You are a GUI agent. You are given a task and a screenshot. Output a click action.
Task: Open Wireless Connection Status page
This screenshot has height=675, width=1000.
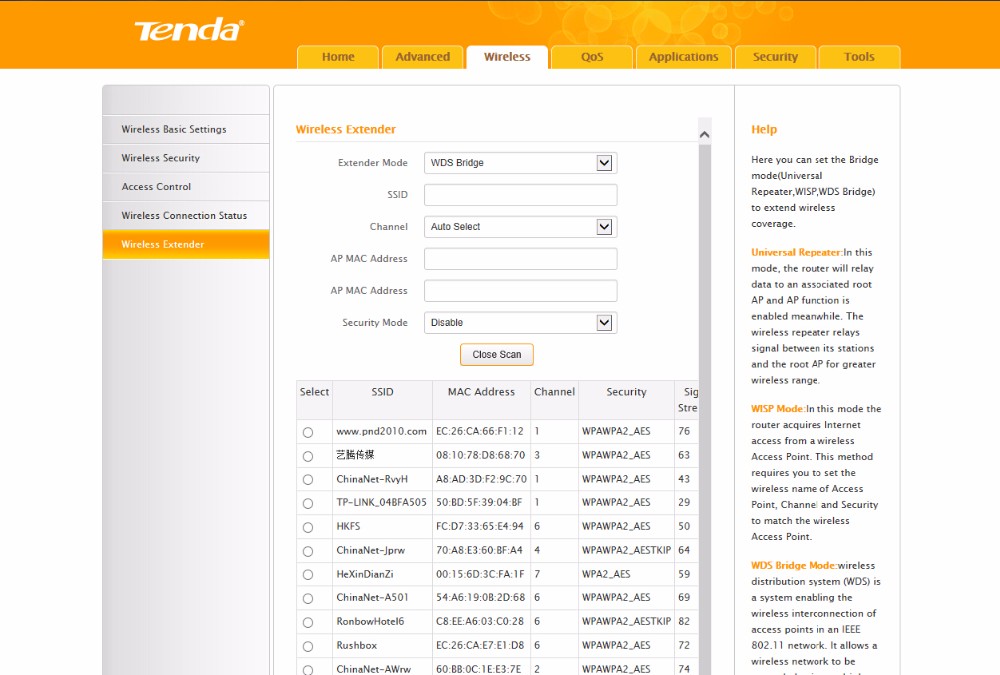pyautogui.click(x=184, y=216)
